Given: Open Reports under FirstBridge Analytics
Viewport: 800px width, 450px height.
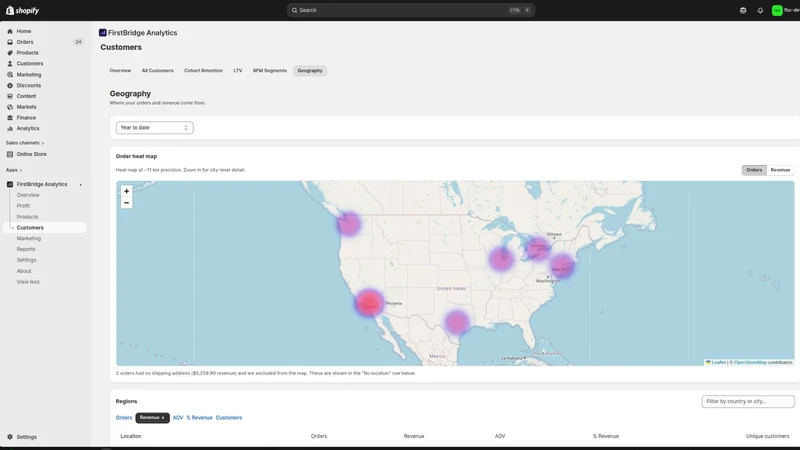Looking at the screenshot, I should point(26,249).
